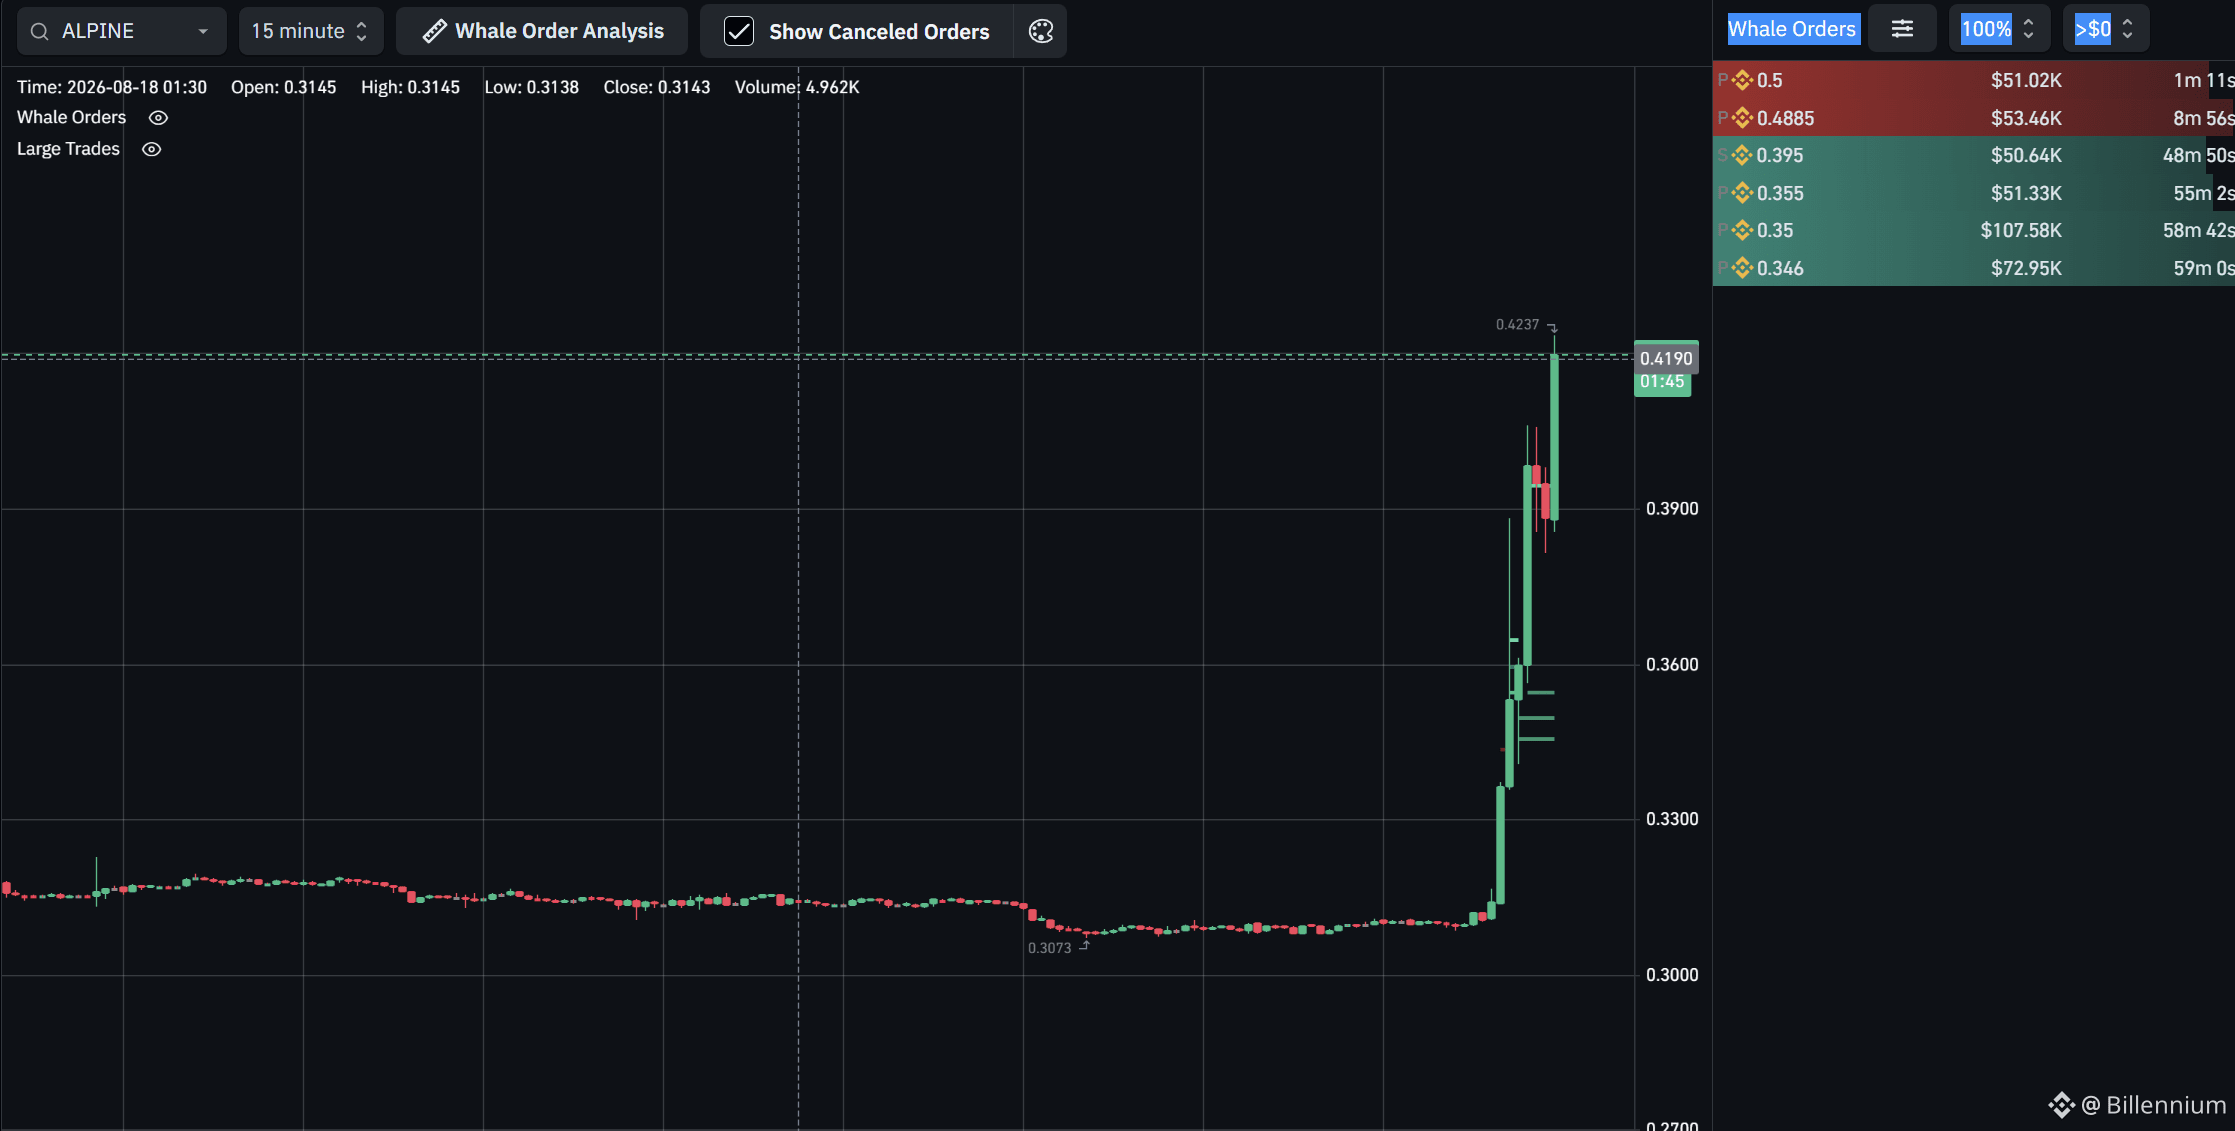Viewport: 2235px width, 1131px height.
Task: Click the 0.4237 high marker
Action: (1517, 324)
